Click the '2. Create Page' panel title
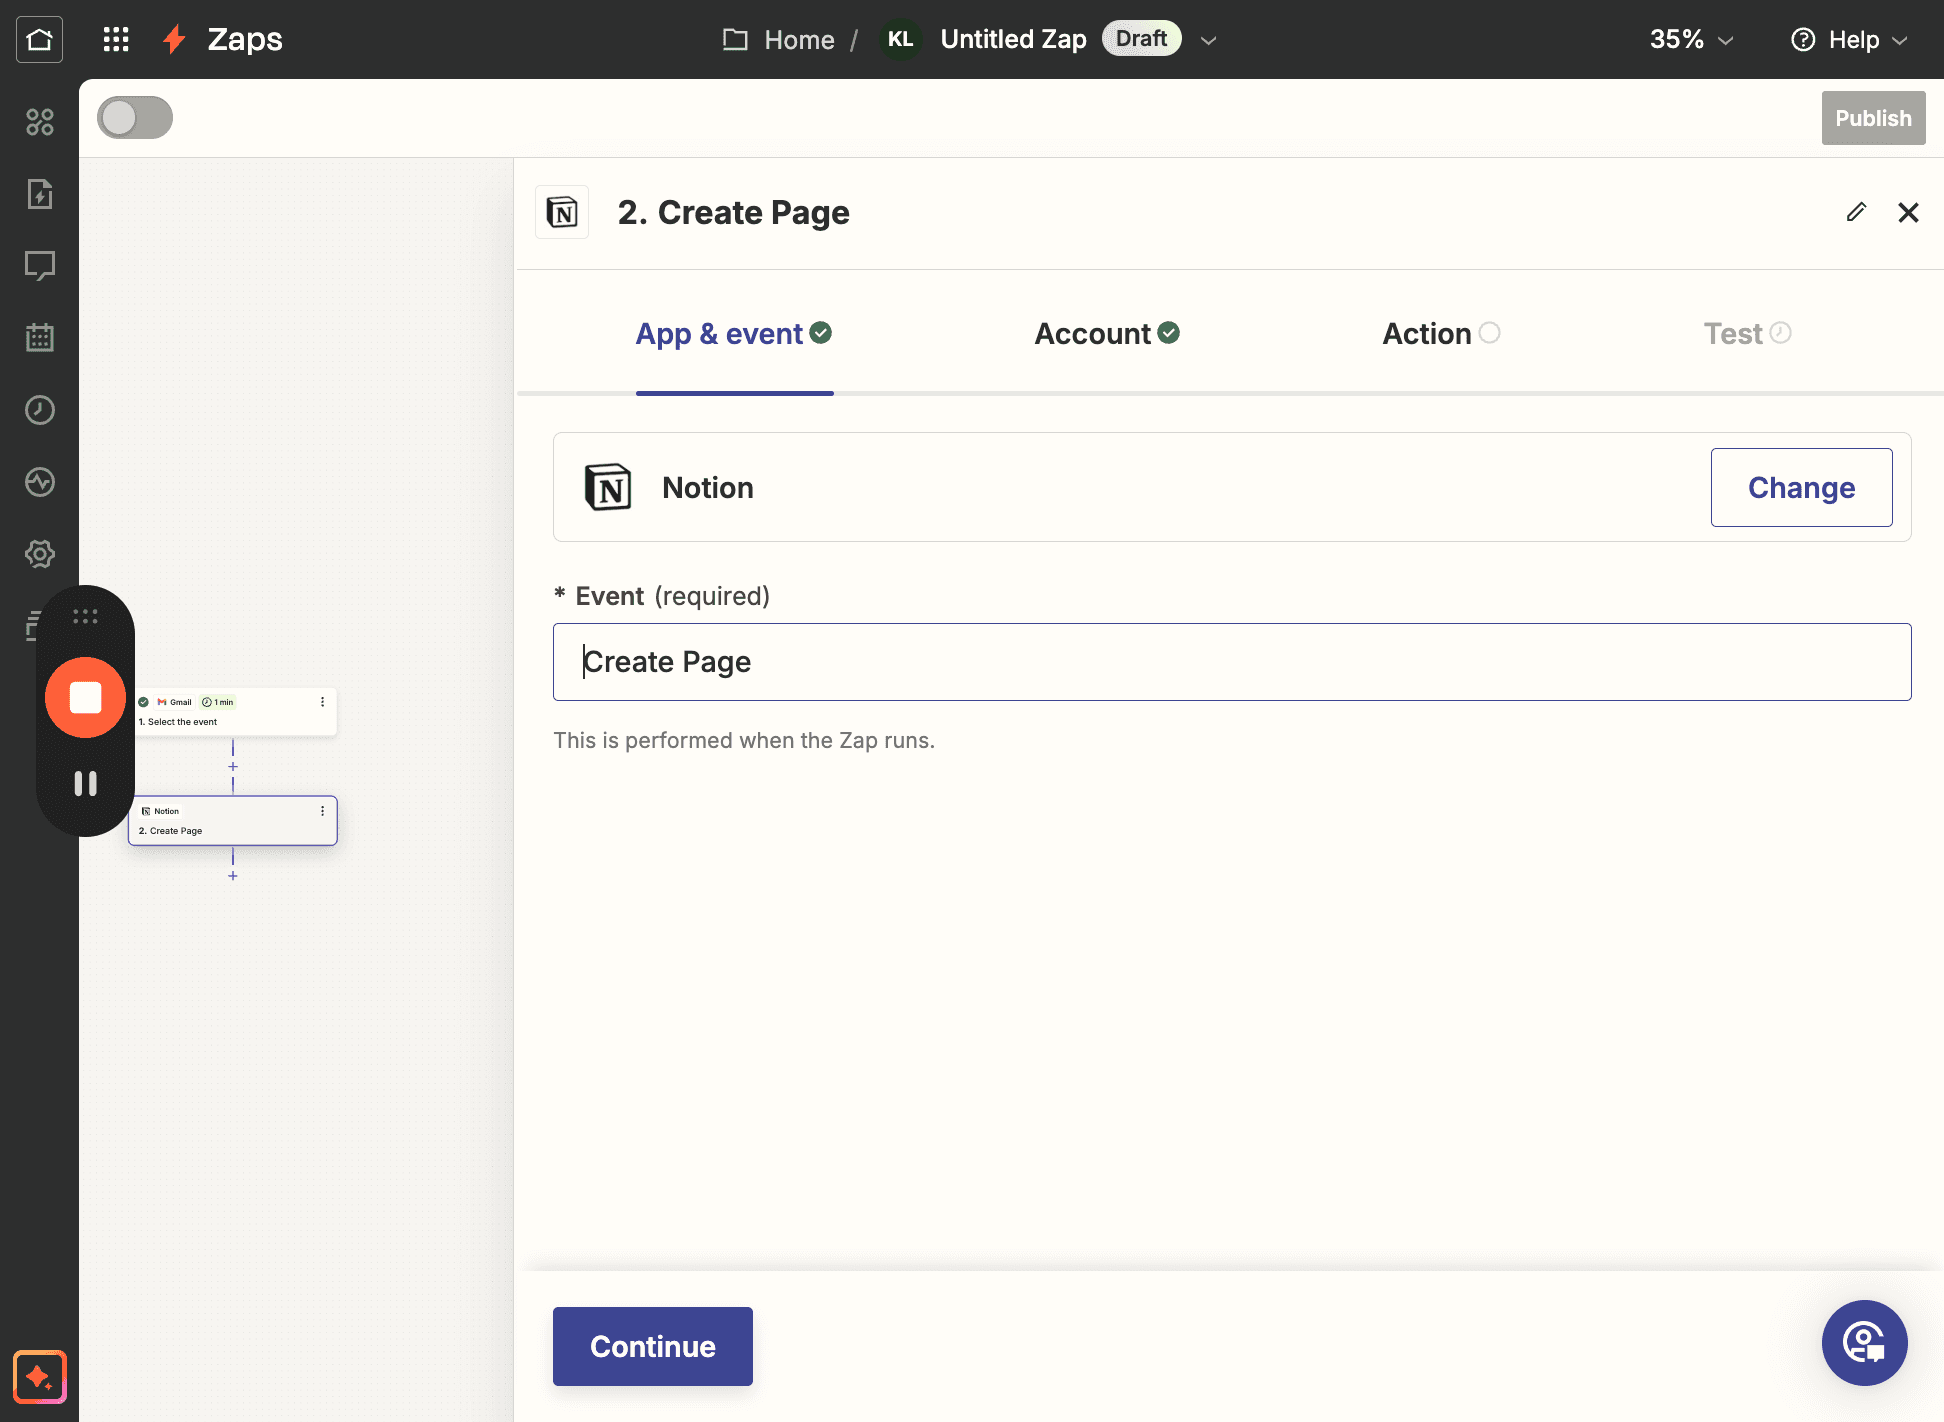This screenshot has width=1944, height=1422. [733, 212]
